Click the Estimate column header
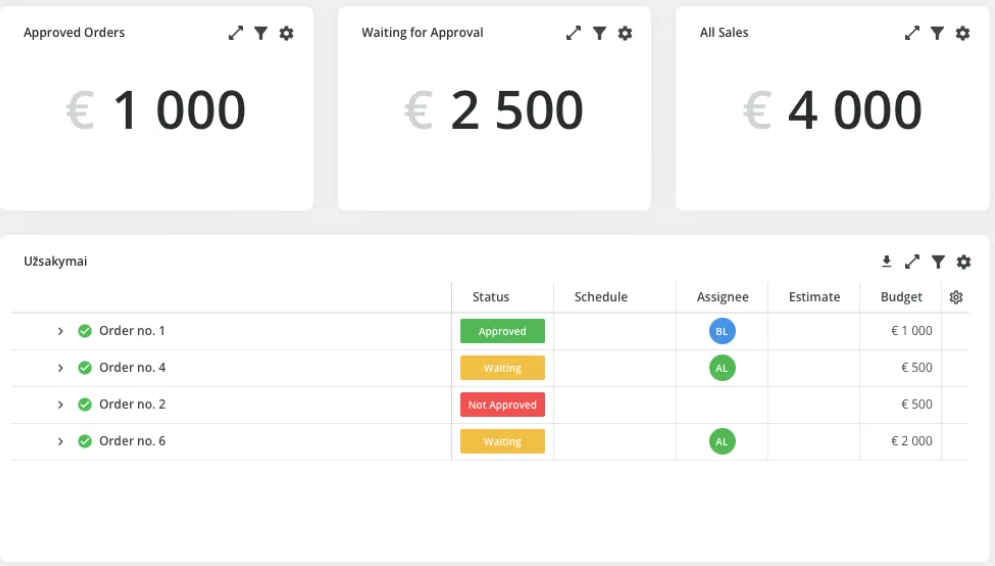 tap(814, 297)
